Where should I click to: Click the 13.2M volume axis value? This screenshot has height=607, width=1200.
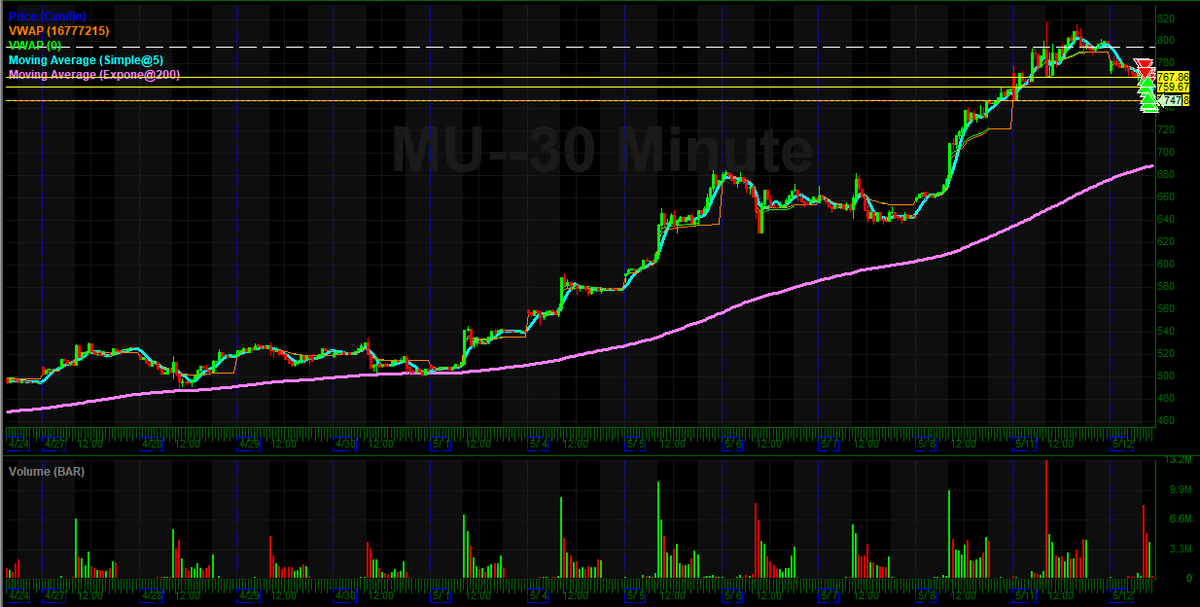(1178, 460)
